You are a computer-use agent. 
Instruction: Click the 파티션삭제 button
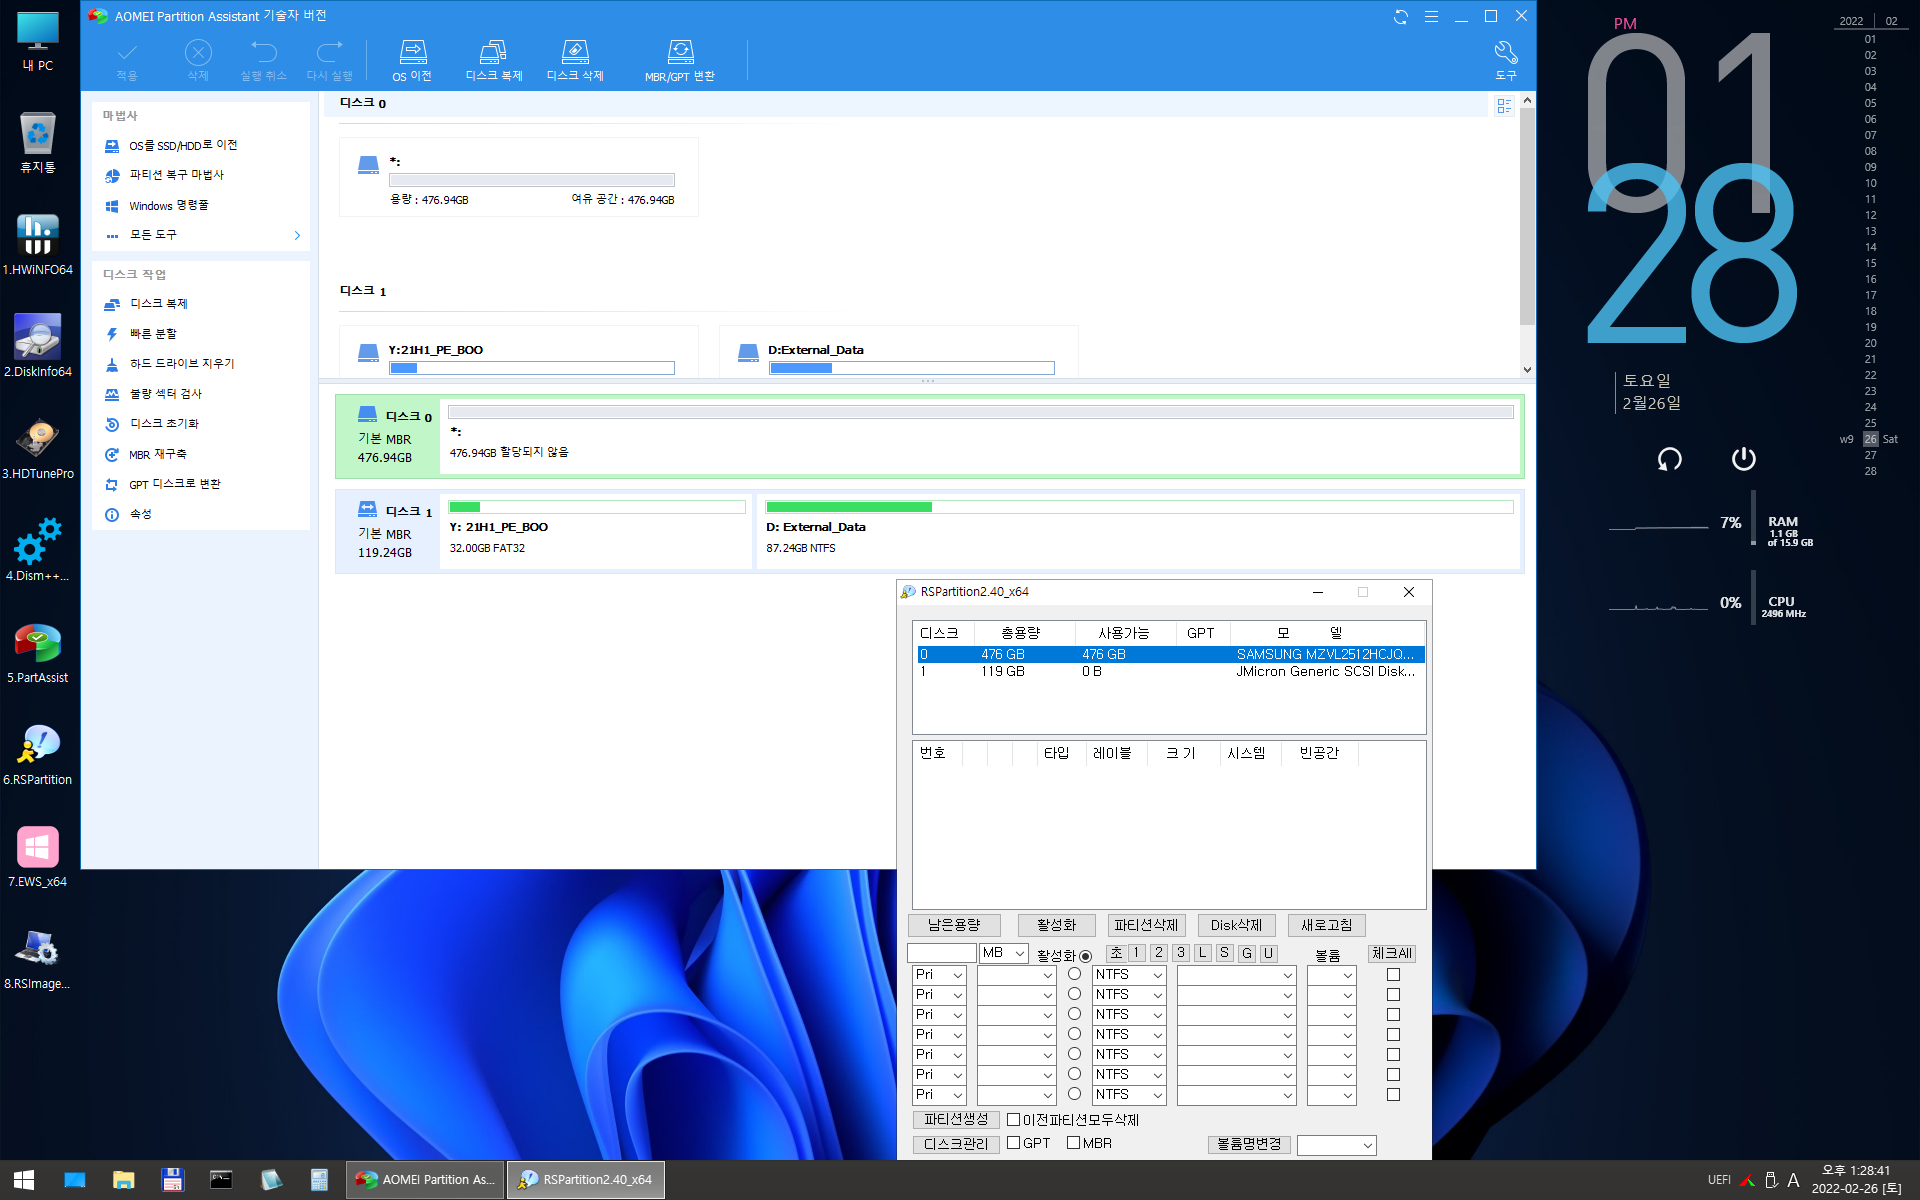click(x=1146, y=925)
